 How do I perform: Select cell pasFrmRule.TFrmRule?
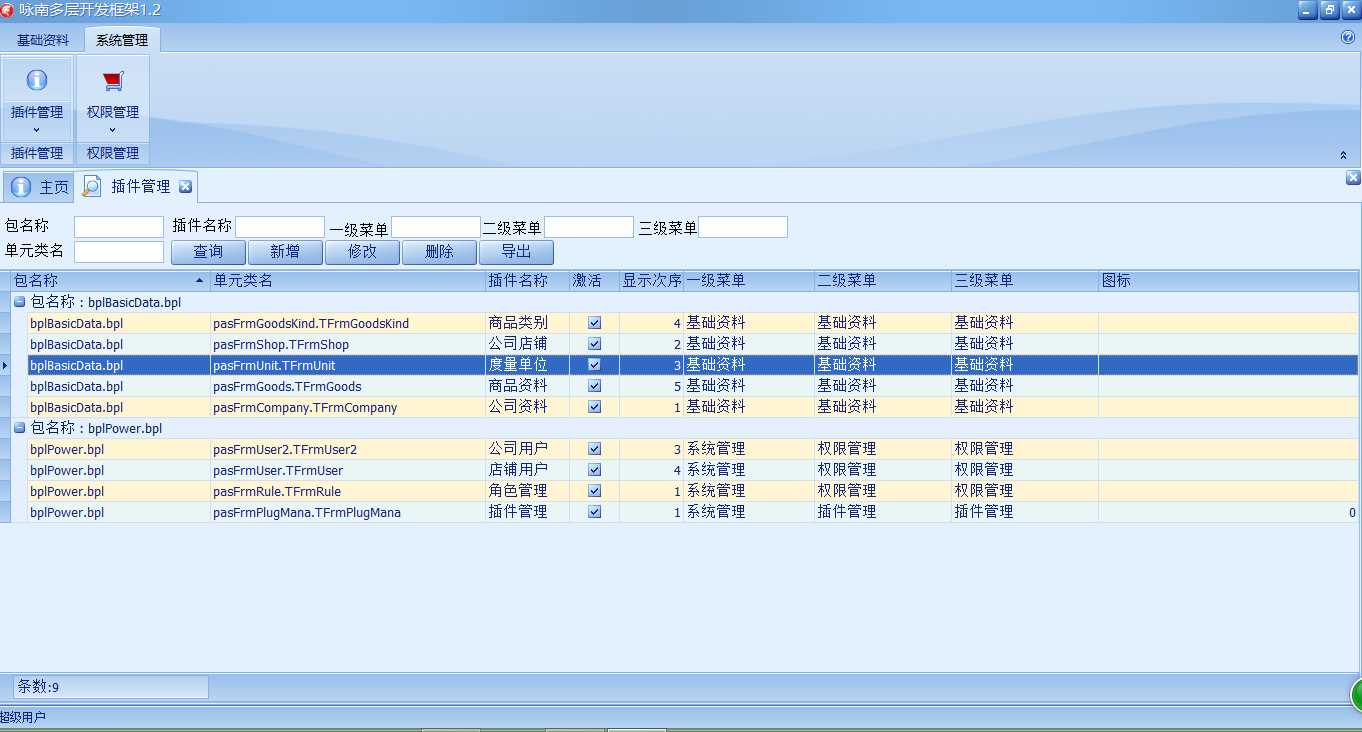(x=347, y=491)
